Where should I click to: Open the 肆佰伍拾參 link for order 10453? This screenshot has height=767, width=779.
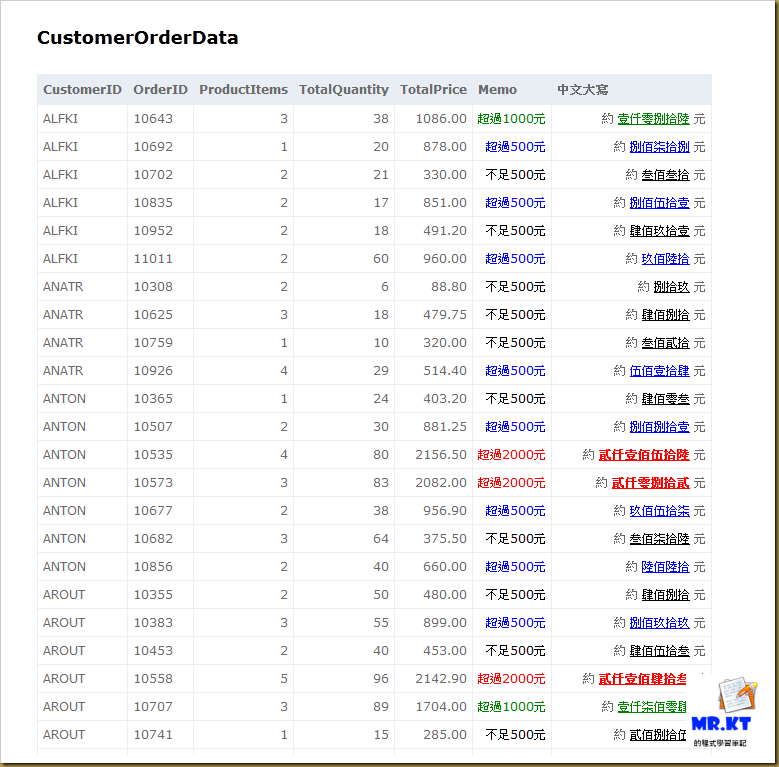coord(659,650)
